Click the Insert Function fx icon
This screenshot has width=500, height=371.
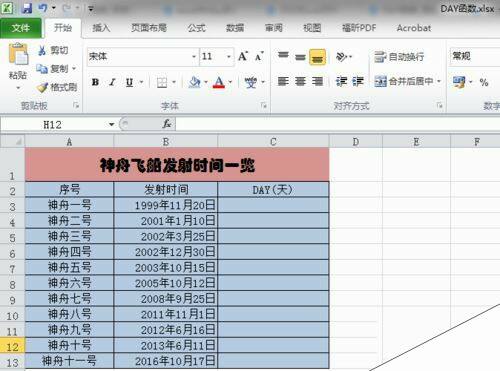click(x=167, y=124)
